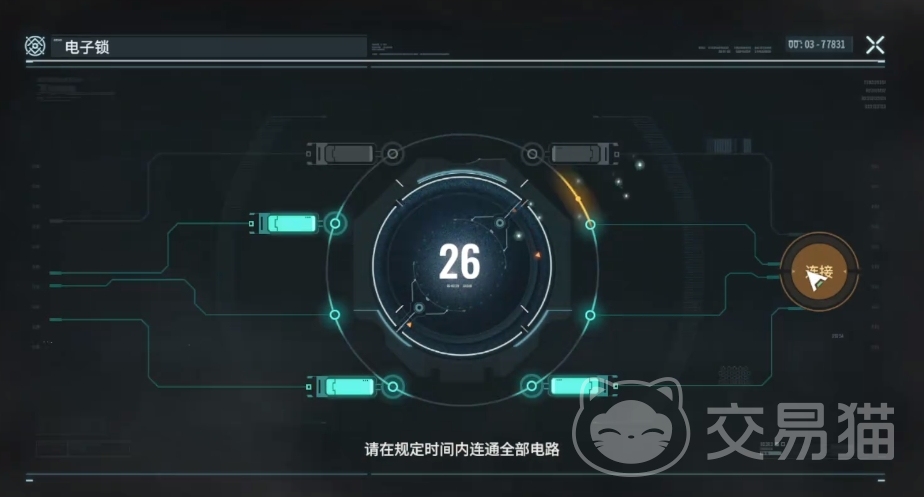Click the lower-right small cyan ring node
924x497 pixels.
coord(590,315)
